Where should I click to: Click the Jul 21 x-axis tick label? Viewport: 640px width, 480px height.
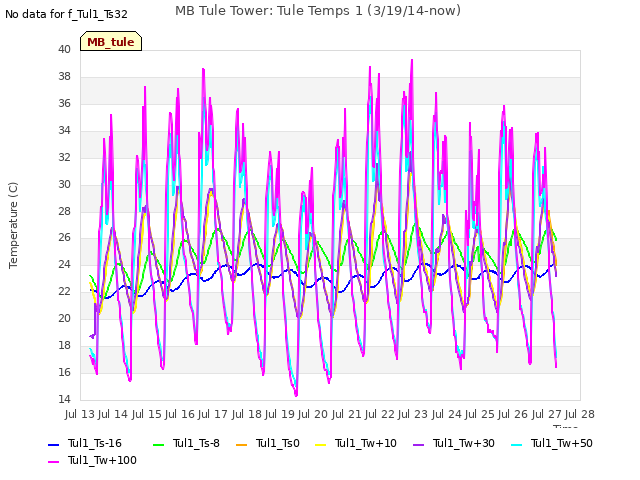tap(347, 414)
